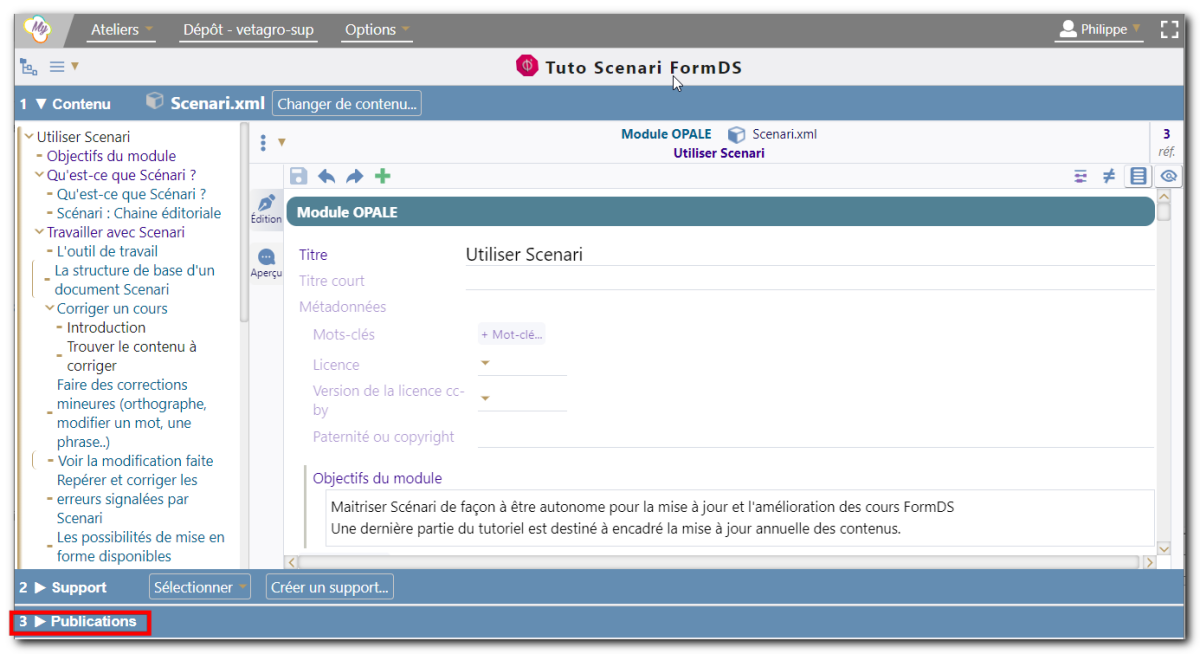Open the Sélectionner dropdown
The image size is (1200, 654).
pyautogui.click(x=200, y=587)
